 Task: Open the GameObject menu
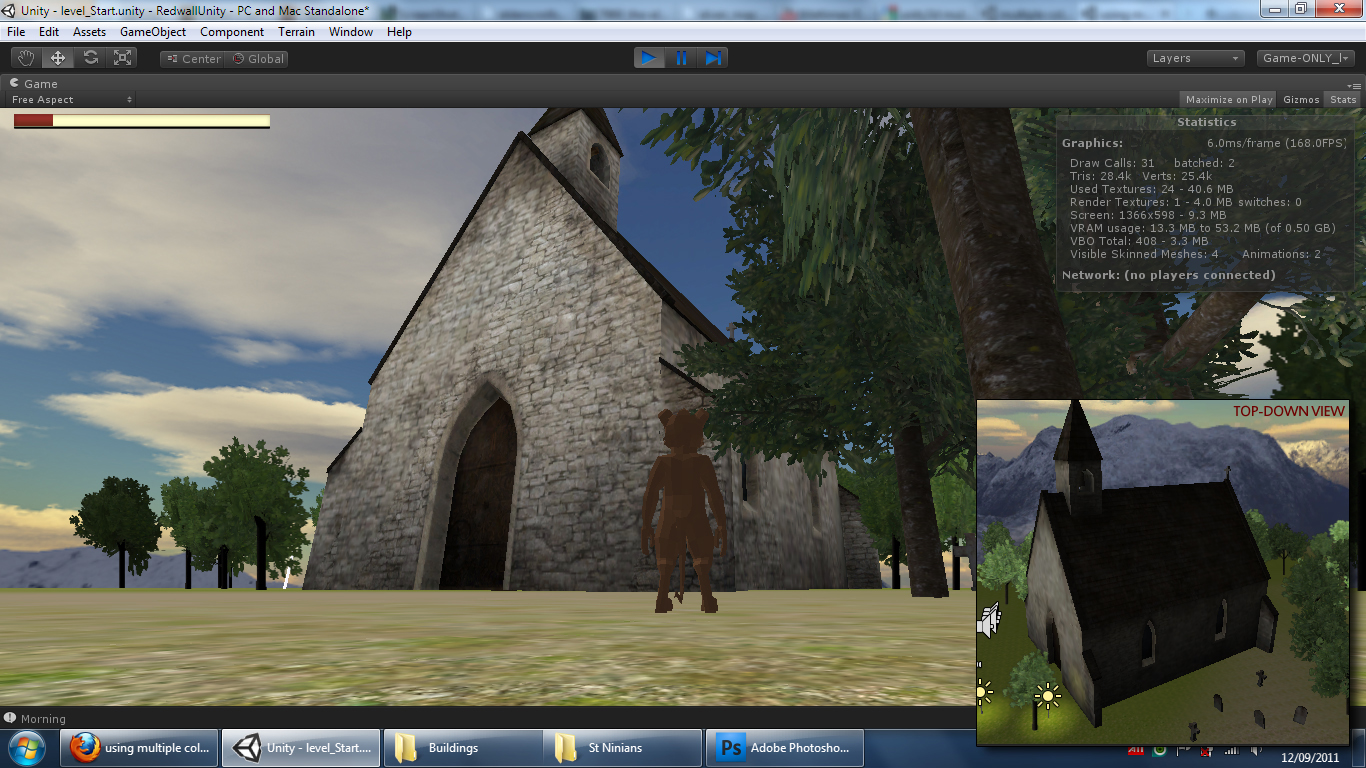153,32
